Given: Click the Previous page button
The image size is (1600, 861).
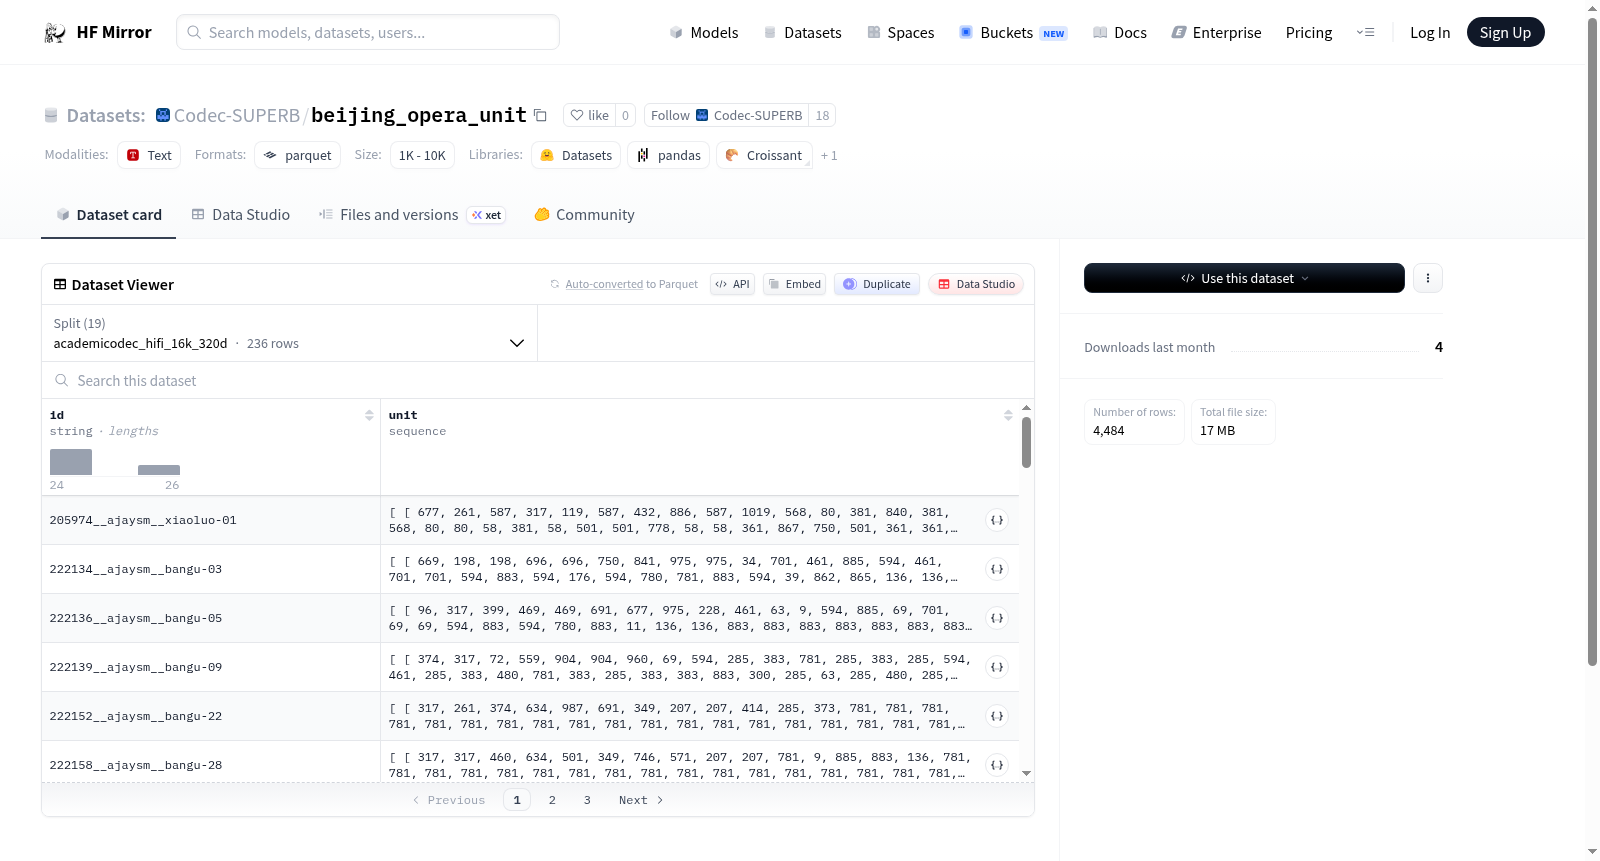Looking at the screenshot, I should [449, 800].
